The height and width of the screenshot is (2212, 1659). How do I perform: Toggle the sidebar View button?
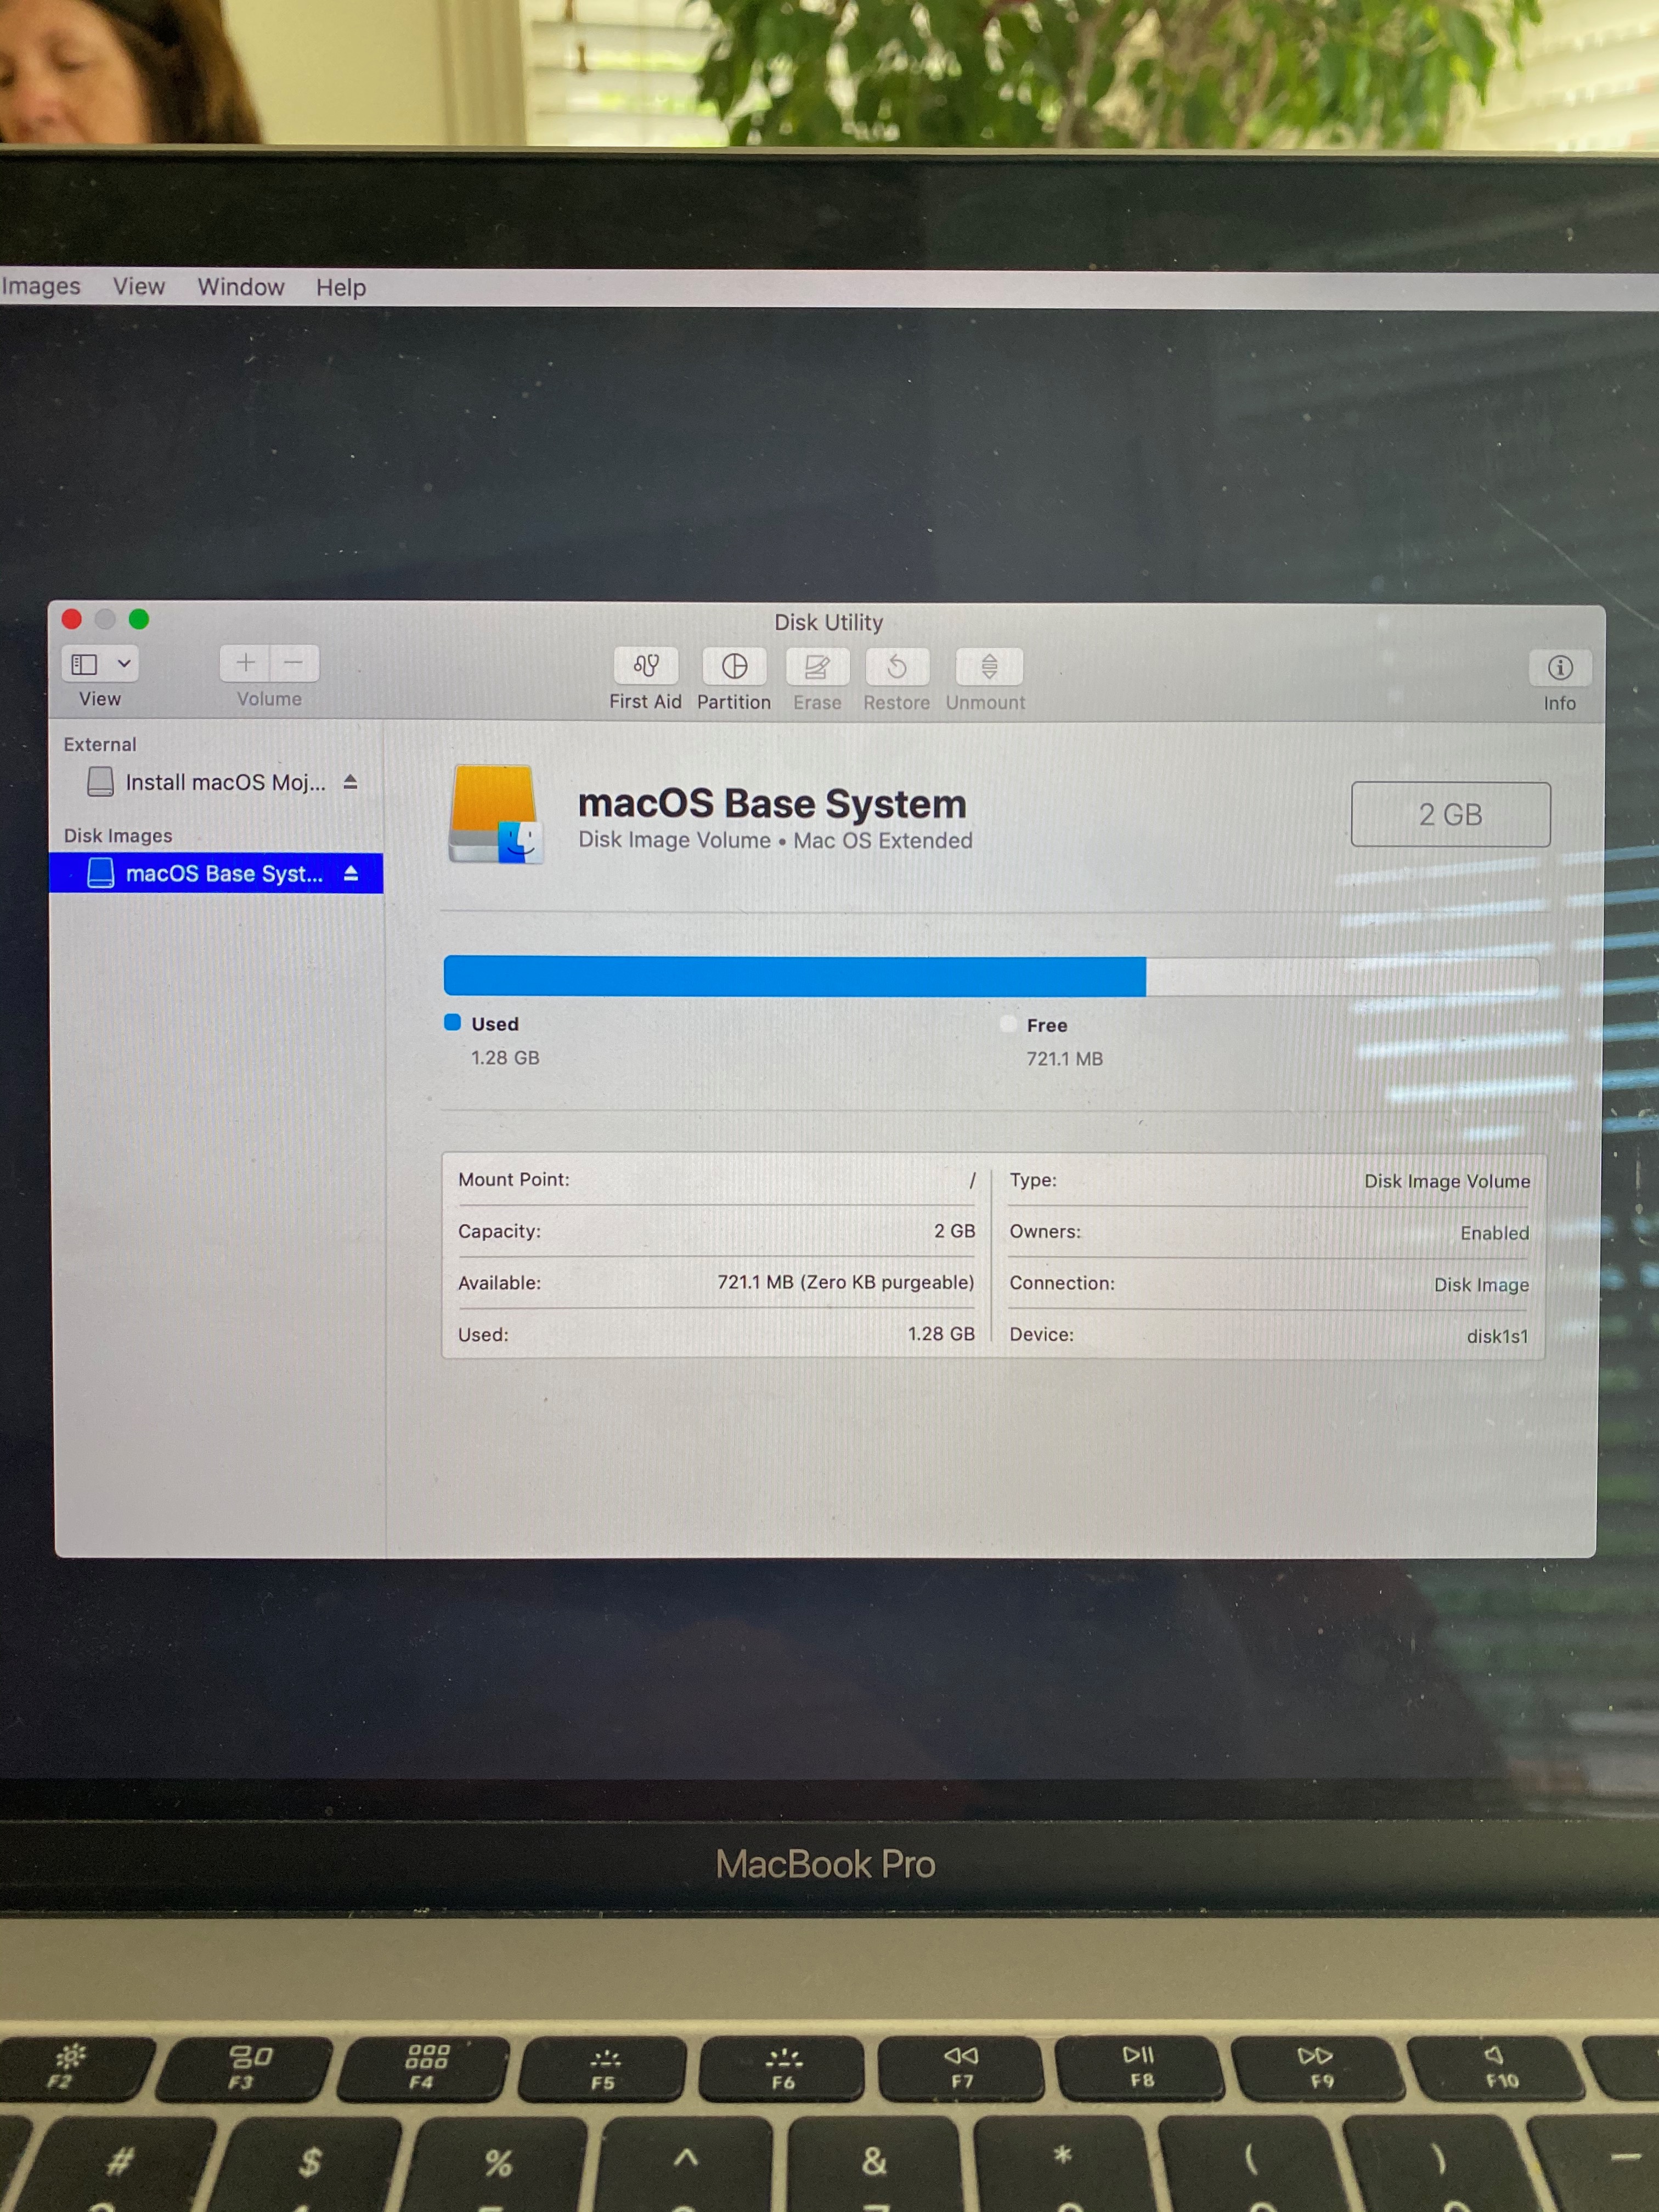tap(85, 663)
